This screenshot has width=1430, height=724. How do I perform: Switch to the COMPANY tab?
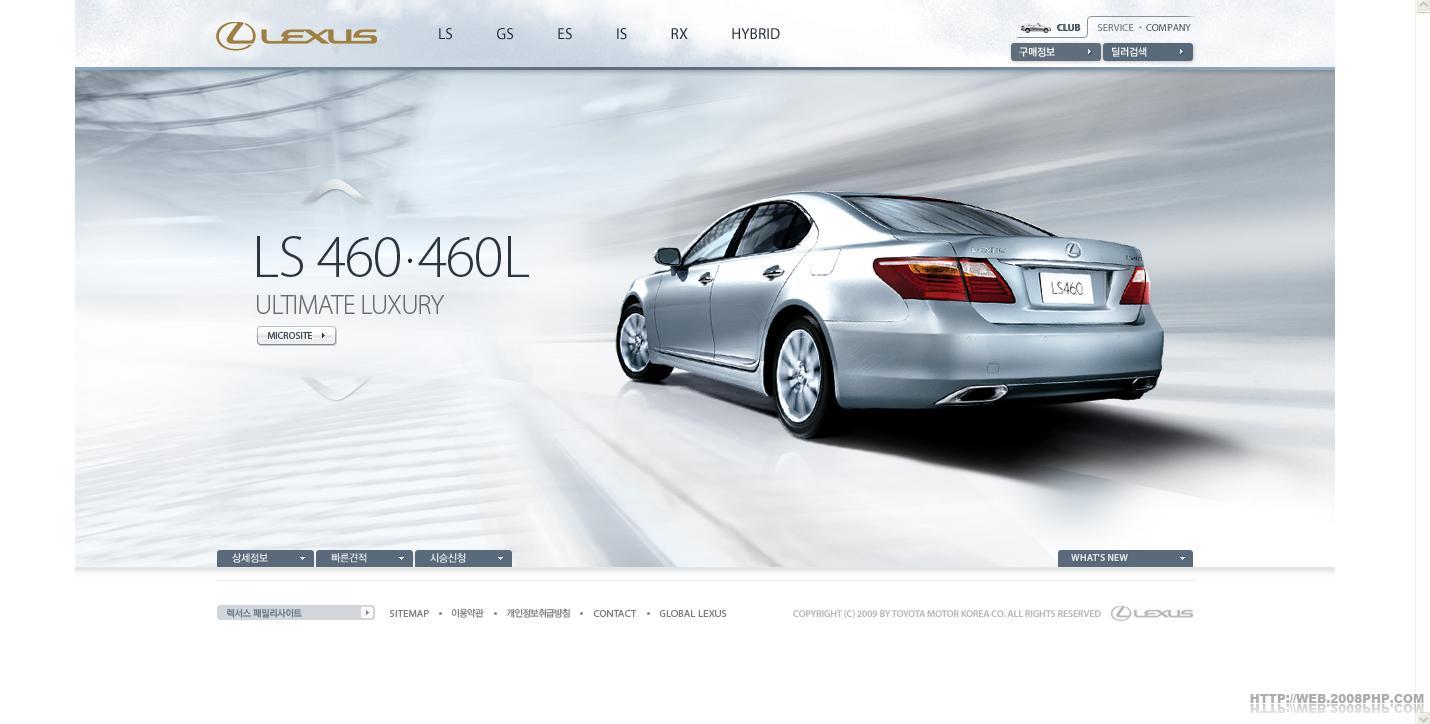(x=1168, y=28)
